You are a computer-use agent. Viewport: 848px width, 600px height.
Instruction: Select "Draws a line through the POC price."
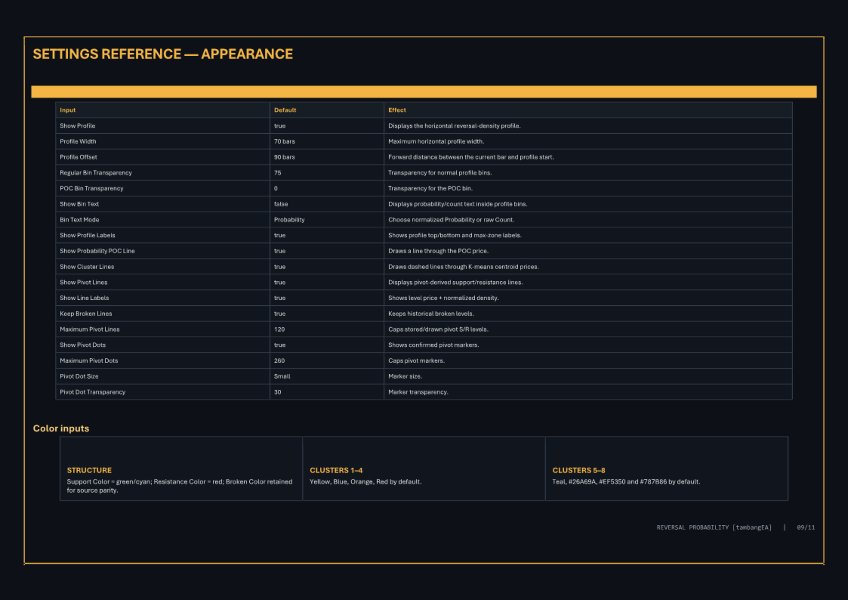439,252
